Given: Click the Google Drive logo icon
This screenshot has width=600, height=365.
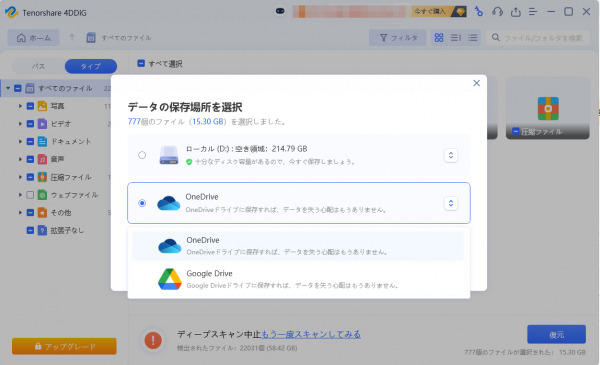Looking at the screenshot, I should pos(170,279).
